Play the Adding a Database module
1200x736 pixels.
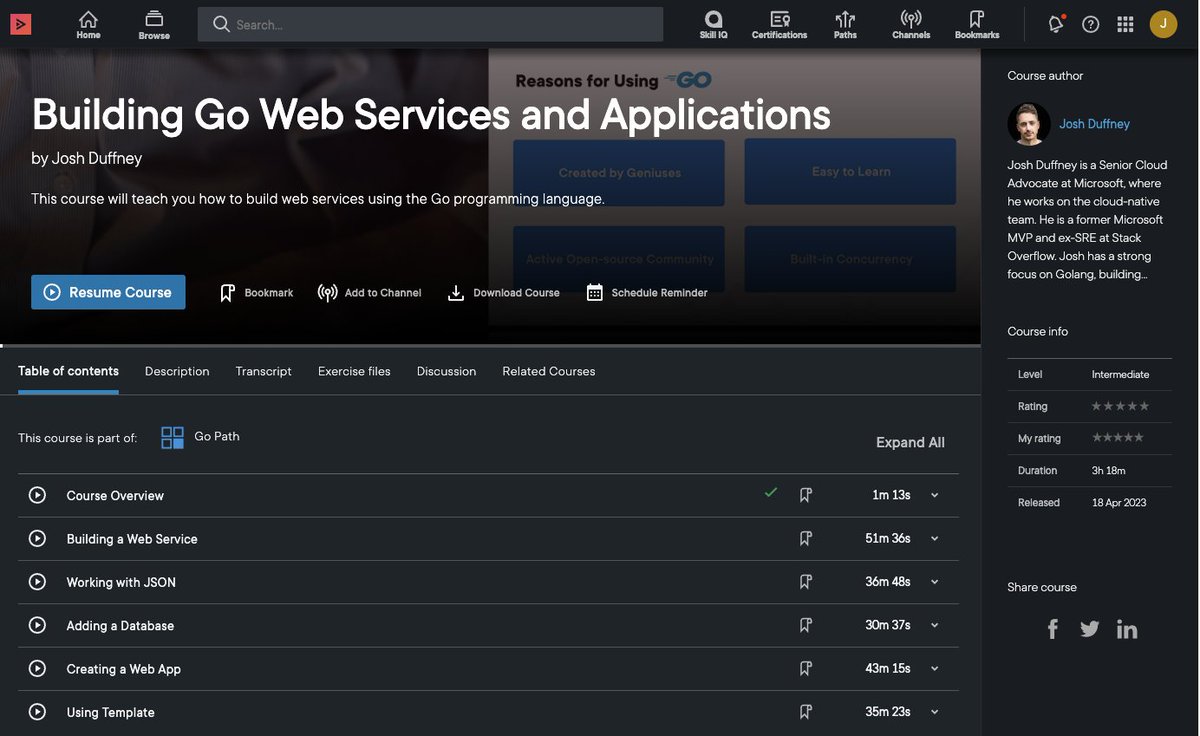pos(37,625)
